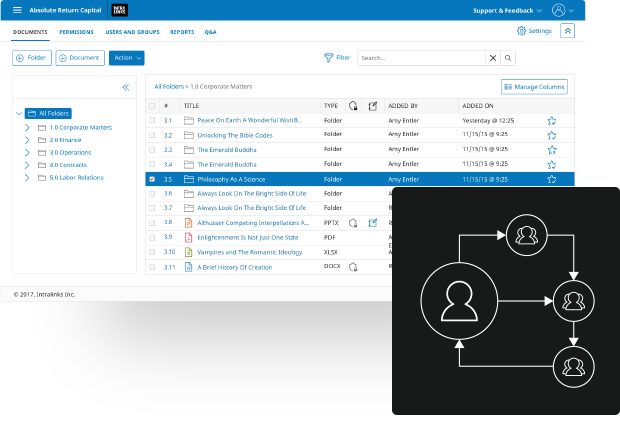
Task: Click XLSX file icon for Vampires document
Action: [x=189, y=252]
